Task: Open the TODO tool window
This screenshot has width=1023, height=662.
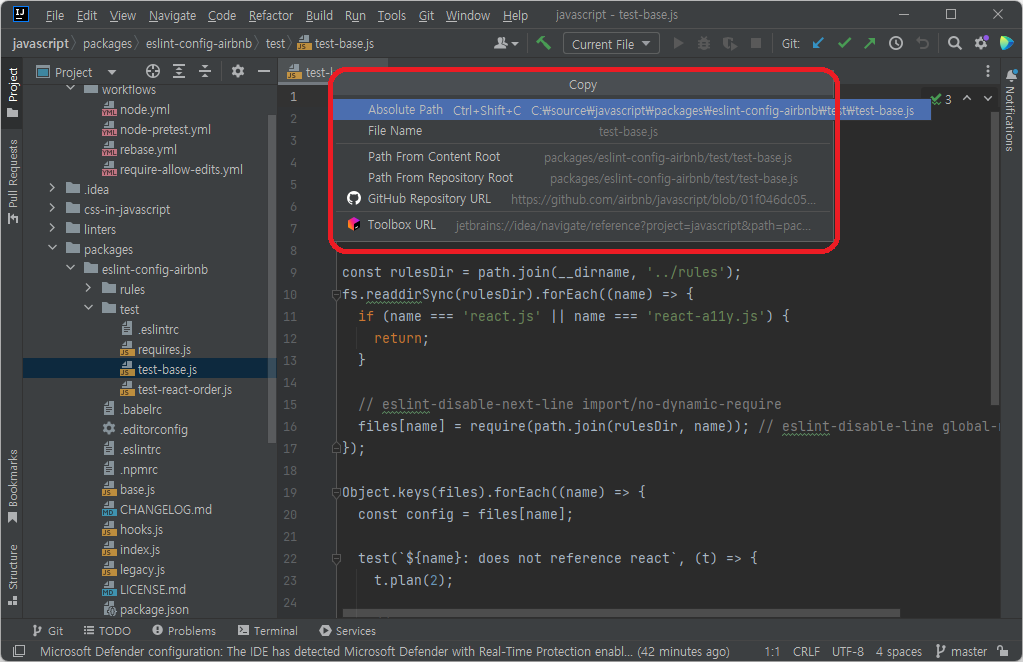Action: point(107,631)
